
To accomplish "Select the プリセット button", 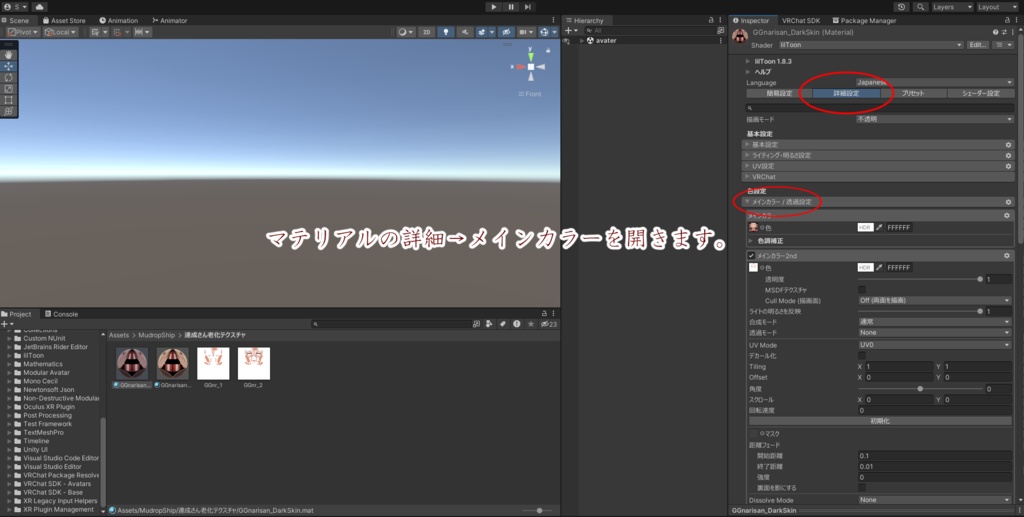I will [913, 93].
